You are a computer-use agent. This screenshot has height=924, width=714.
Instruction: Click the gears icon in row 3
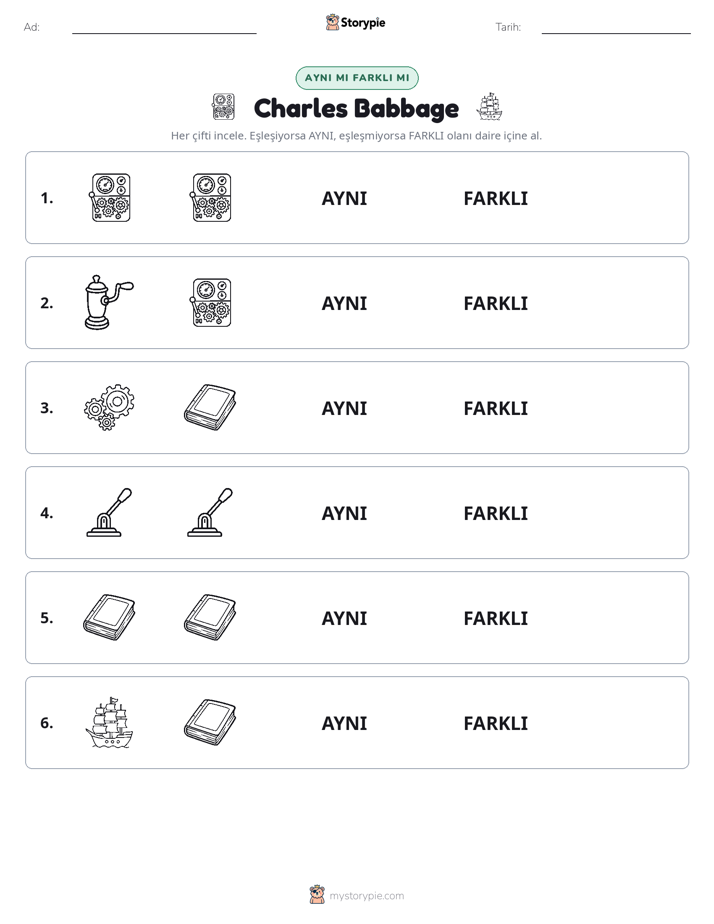click(x=109, y=407)
